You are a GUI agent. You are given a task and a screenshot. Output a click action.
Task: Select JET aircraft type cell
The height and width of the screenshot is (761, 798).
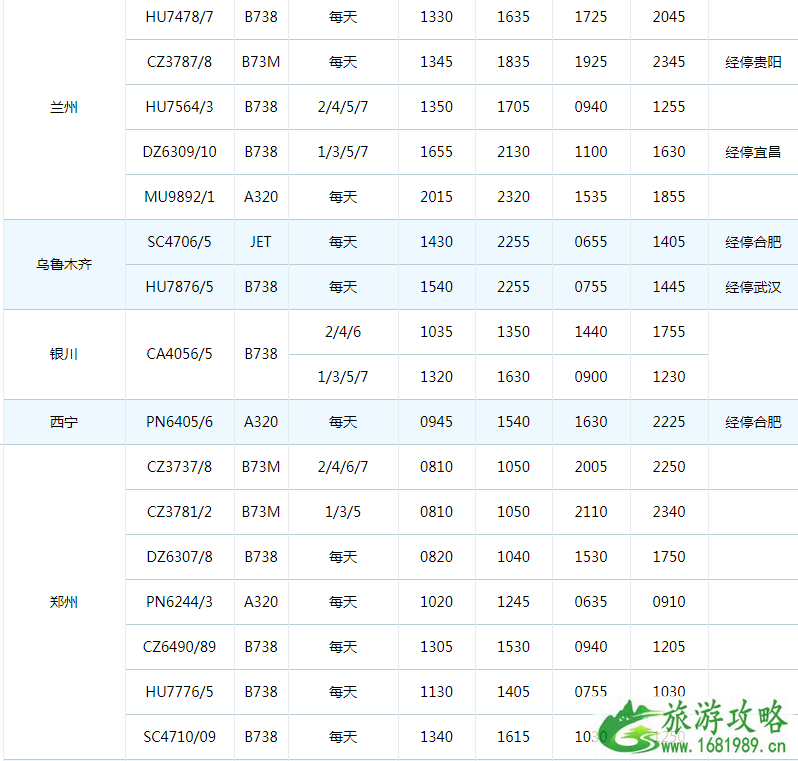click(x=261, y=242)
